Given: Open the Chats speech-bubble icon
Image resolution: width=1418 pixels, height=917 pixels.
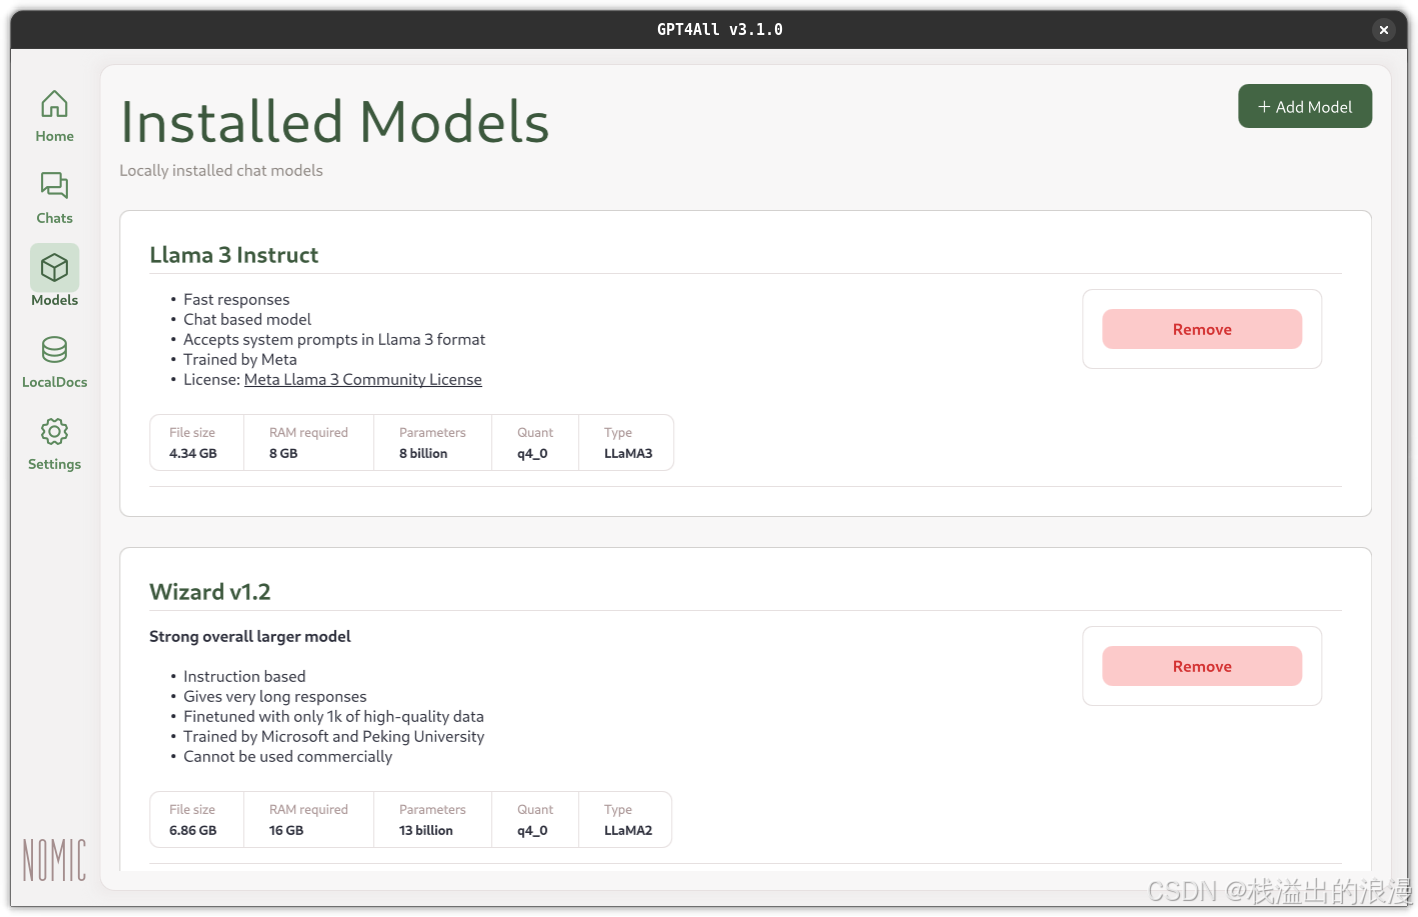Looking at the screenshot, I should pyautogui.click(x=54, y=186).
